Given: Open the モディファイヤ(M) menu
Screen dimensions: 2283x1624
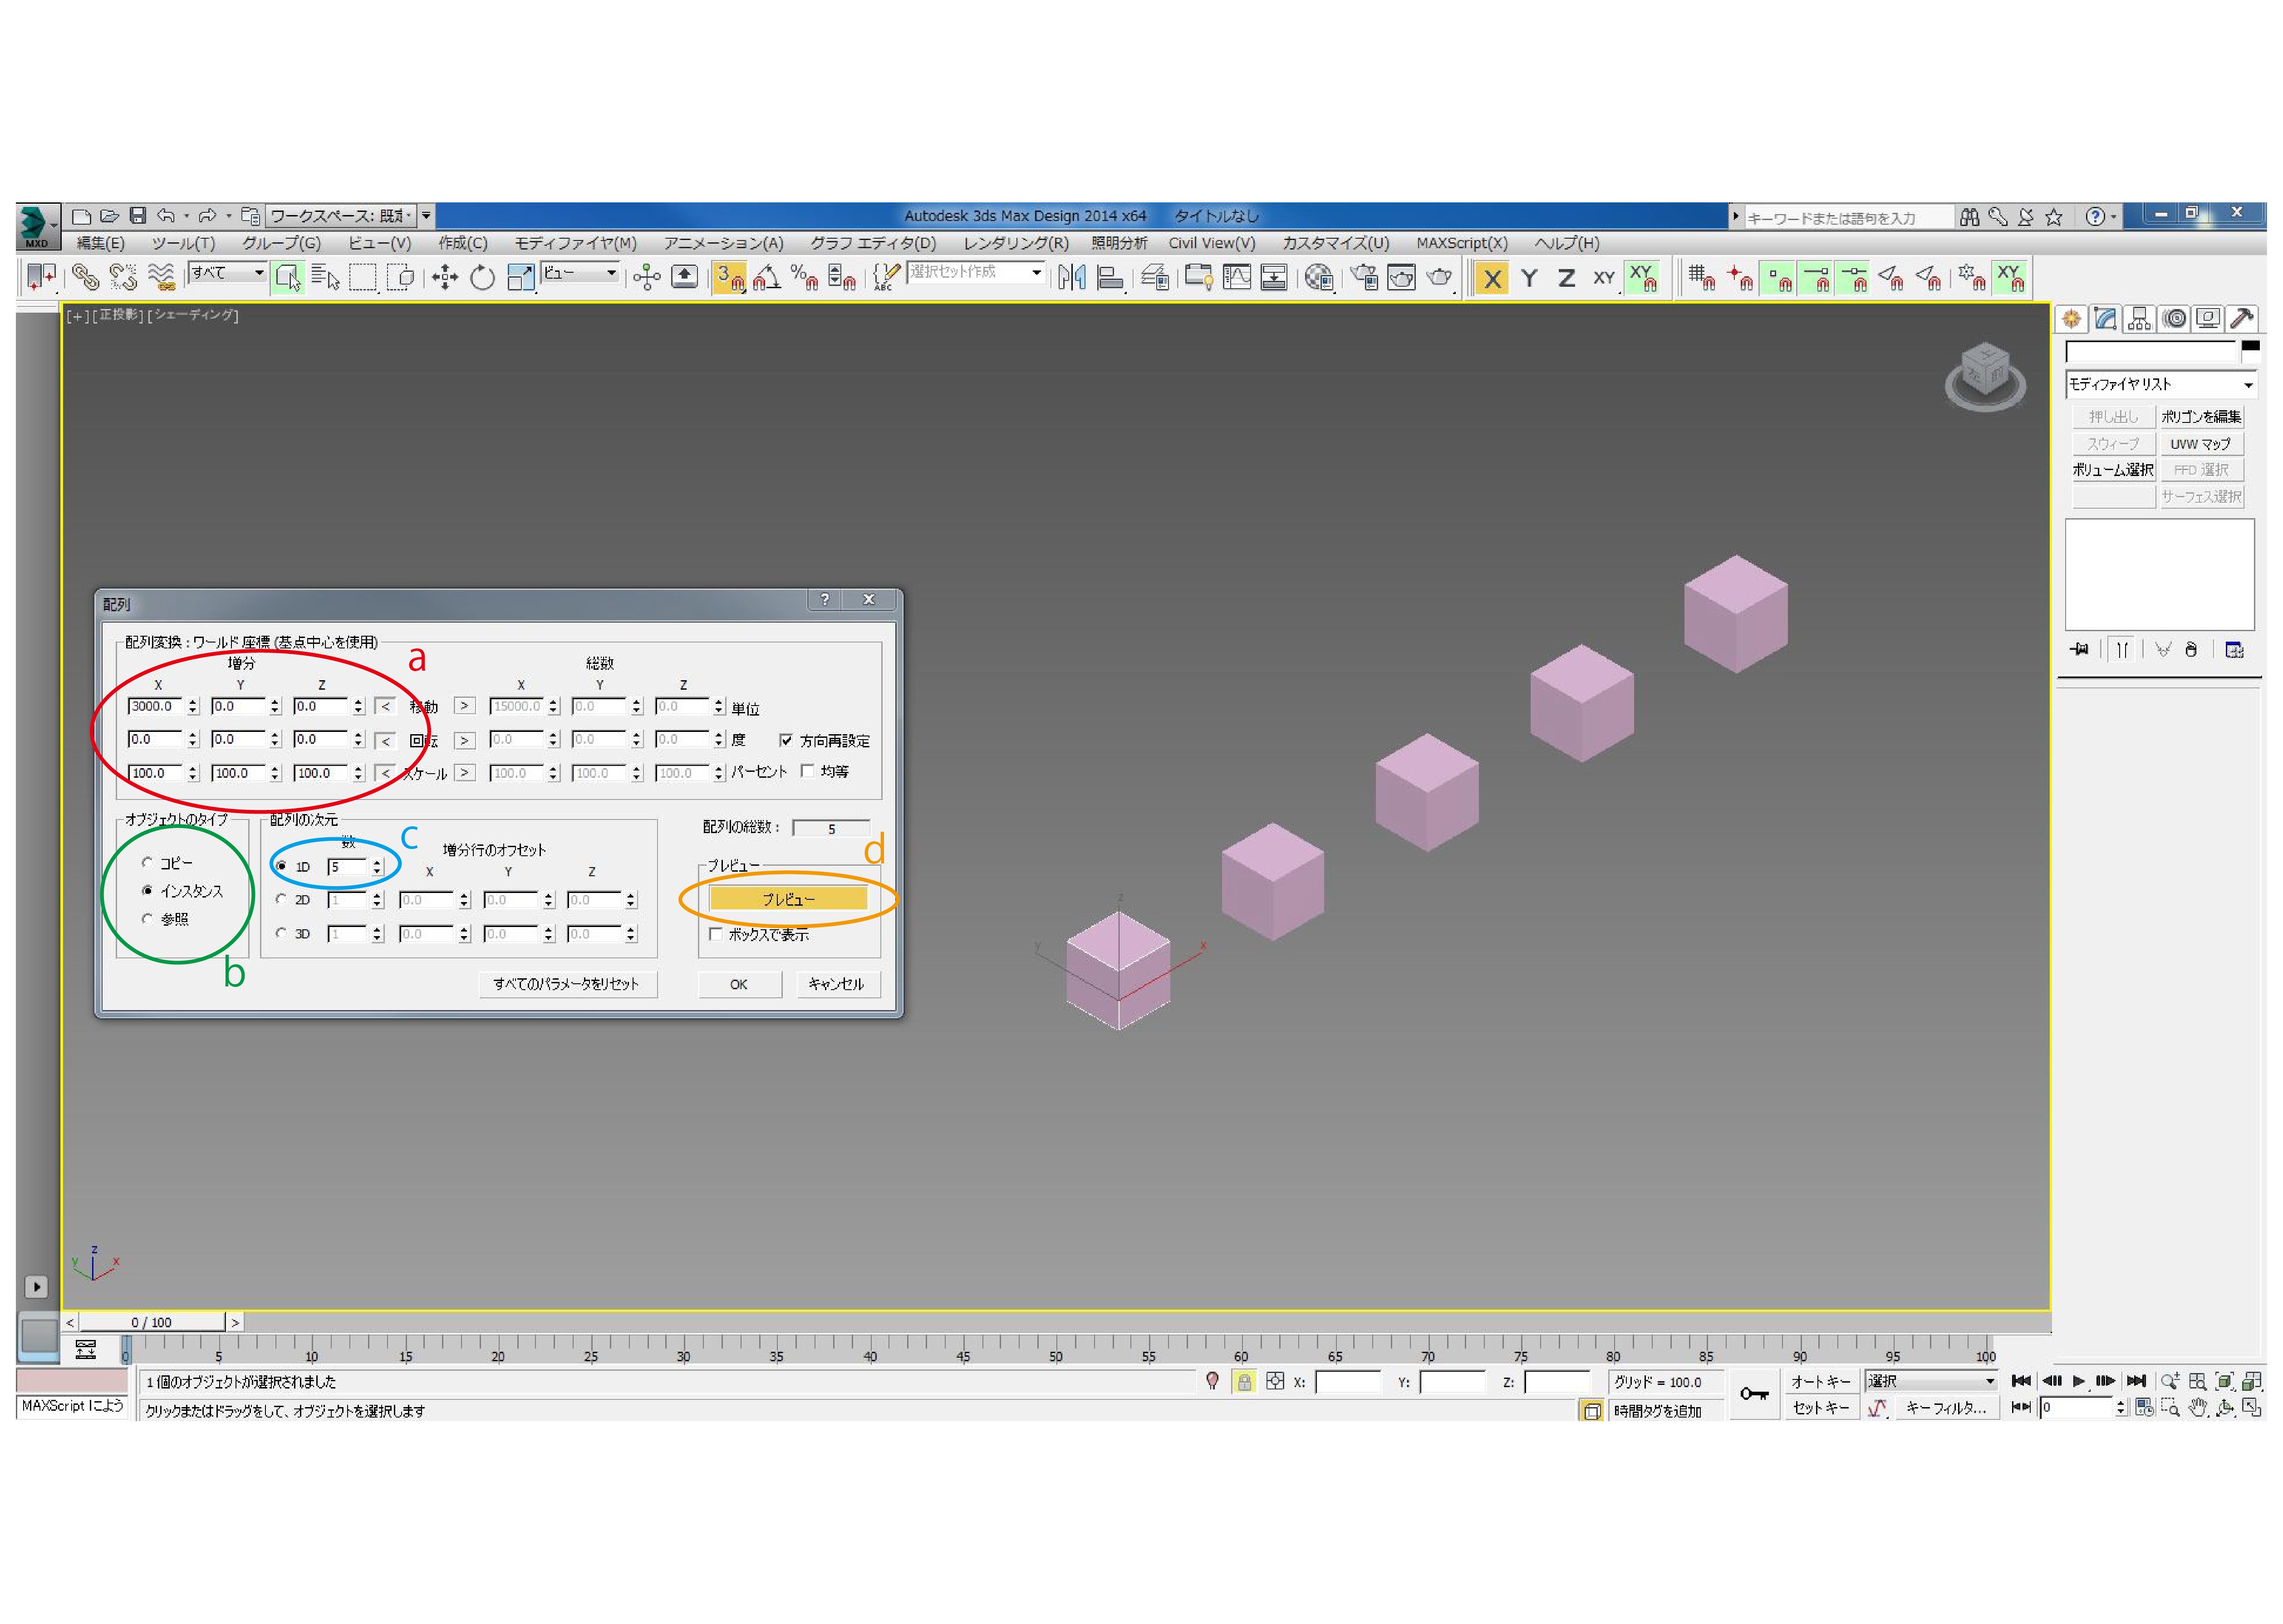Looking at the screenshot, I should (575, 243).
